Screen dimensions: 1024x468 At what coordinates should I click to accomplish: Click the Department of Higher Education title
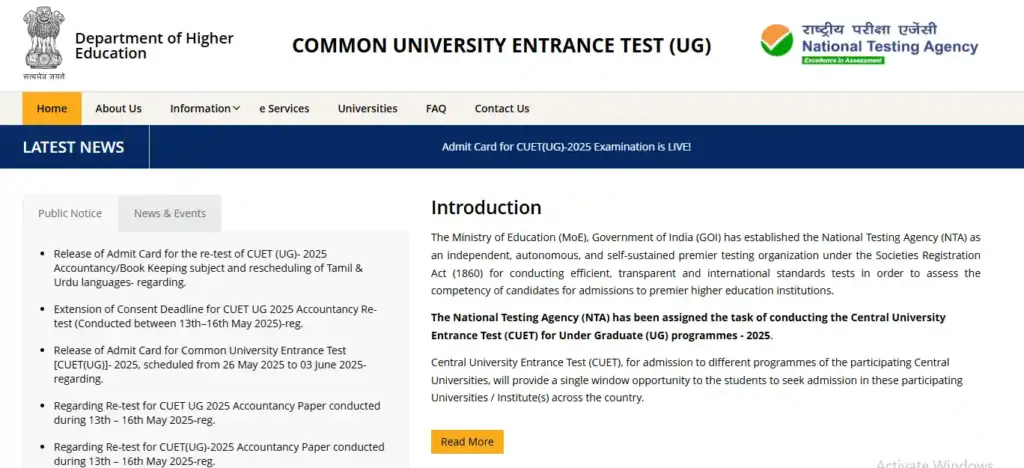[x=154, y=46]
